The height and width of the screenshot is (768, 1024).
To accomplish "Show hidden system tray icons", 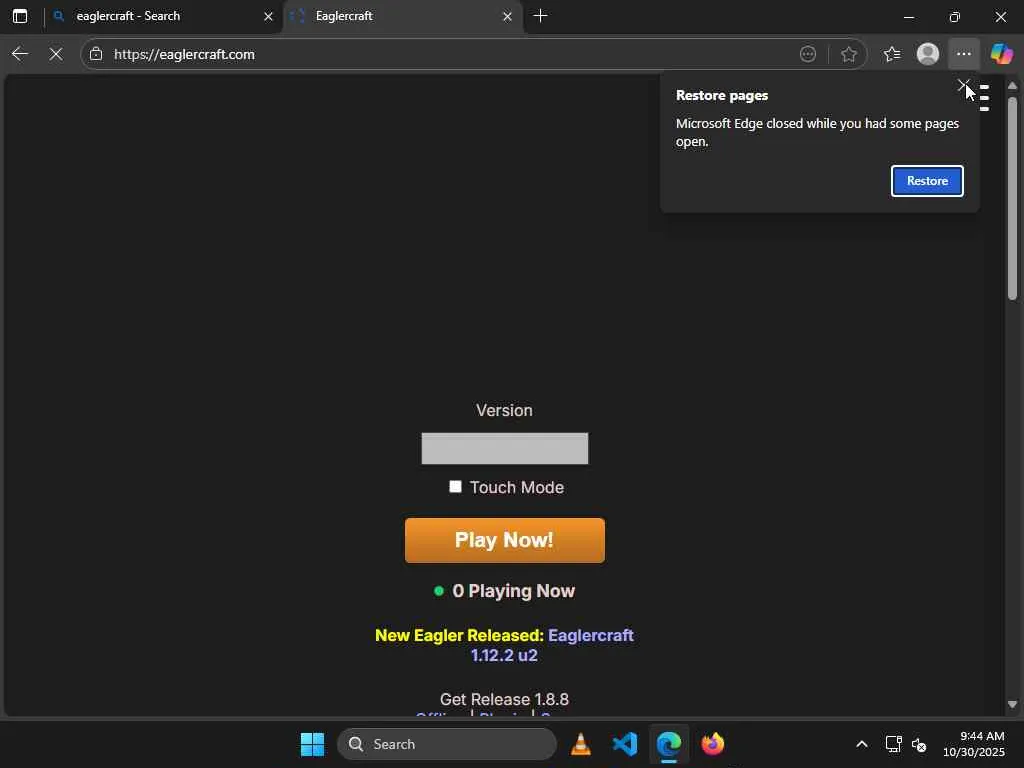I will (x=861, y=744).
